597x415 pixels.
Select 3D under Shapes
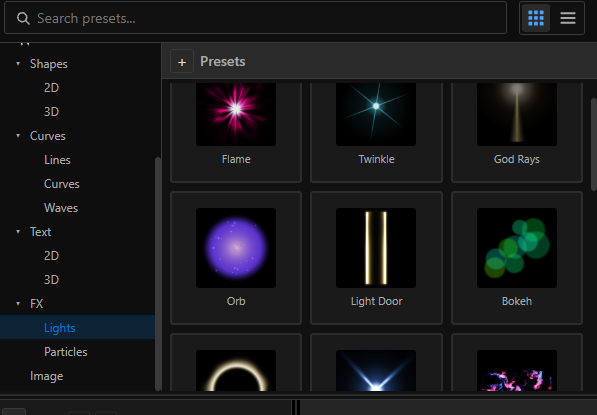(x=51, y=112)
